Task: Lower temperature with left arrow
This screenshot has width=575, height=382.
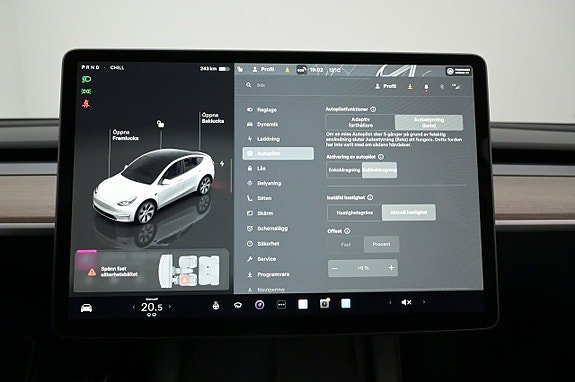Action: [x=133, y=307]
